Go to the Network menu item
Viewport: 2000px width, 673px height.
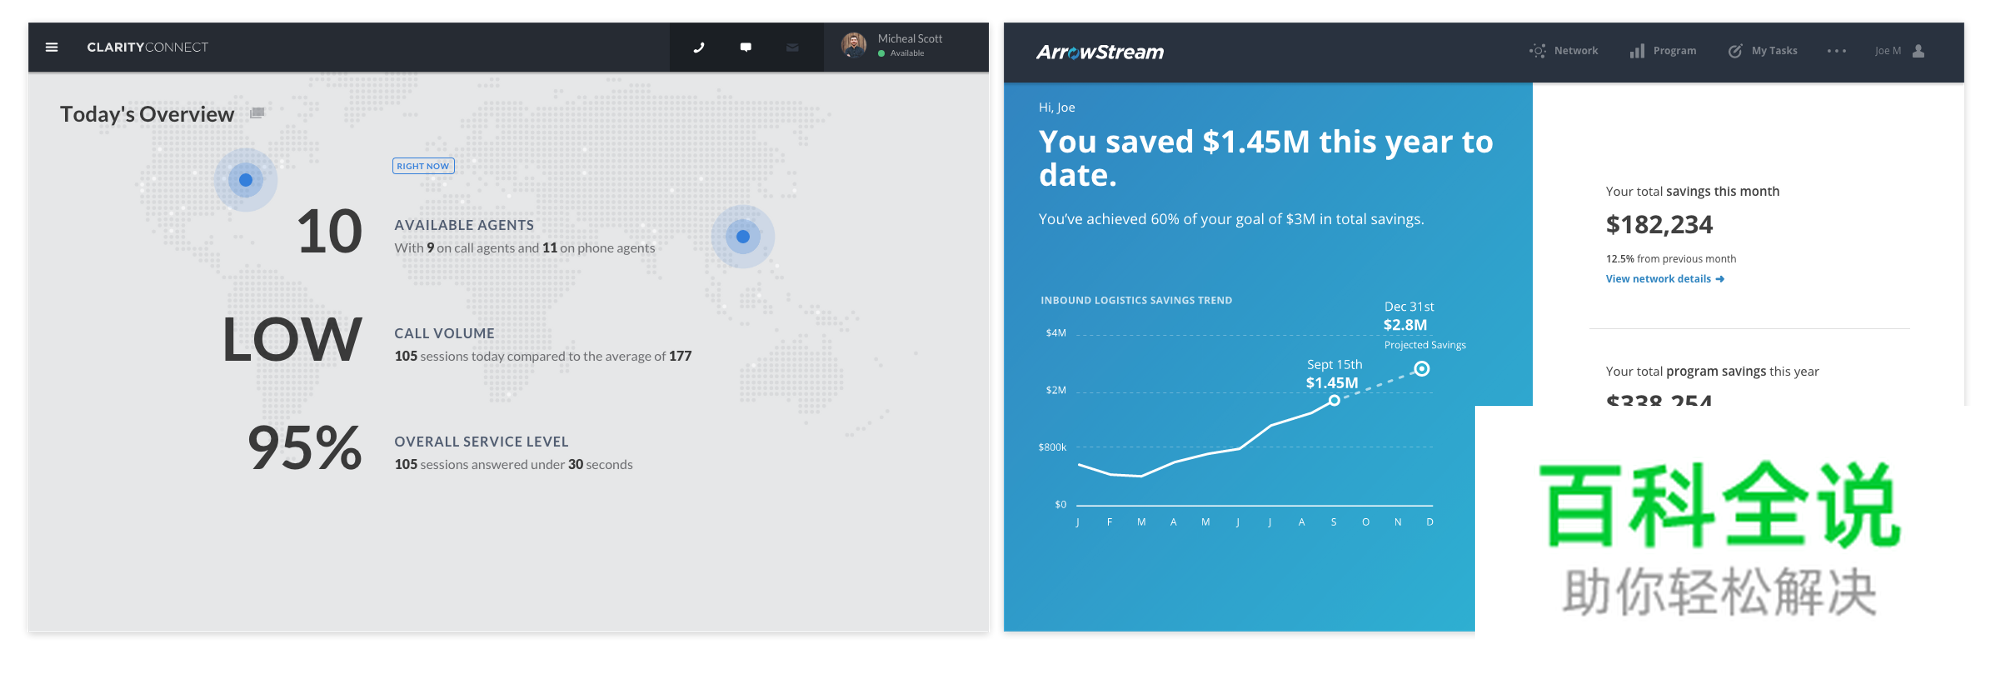(1564, 51)
